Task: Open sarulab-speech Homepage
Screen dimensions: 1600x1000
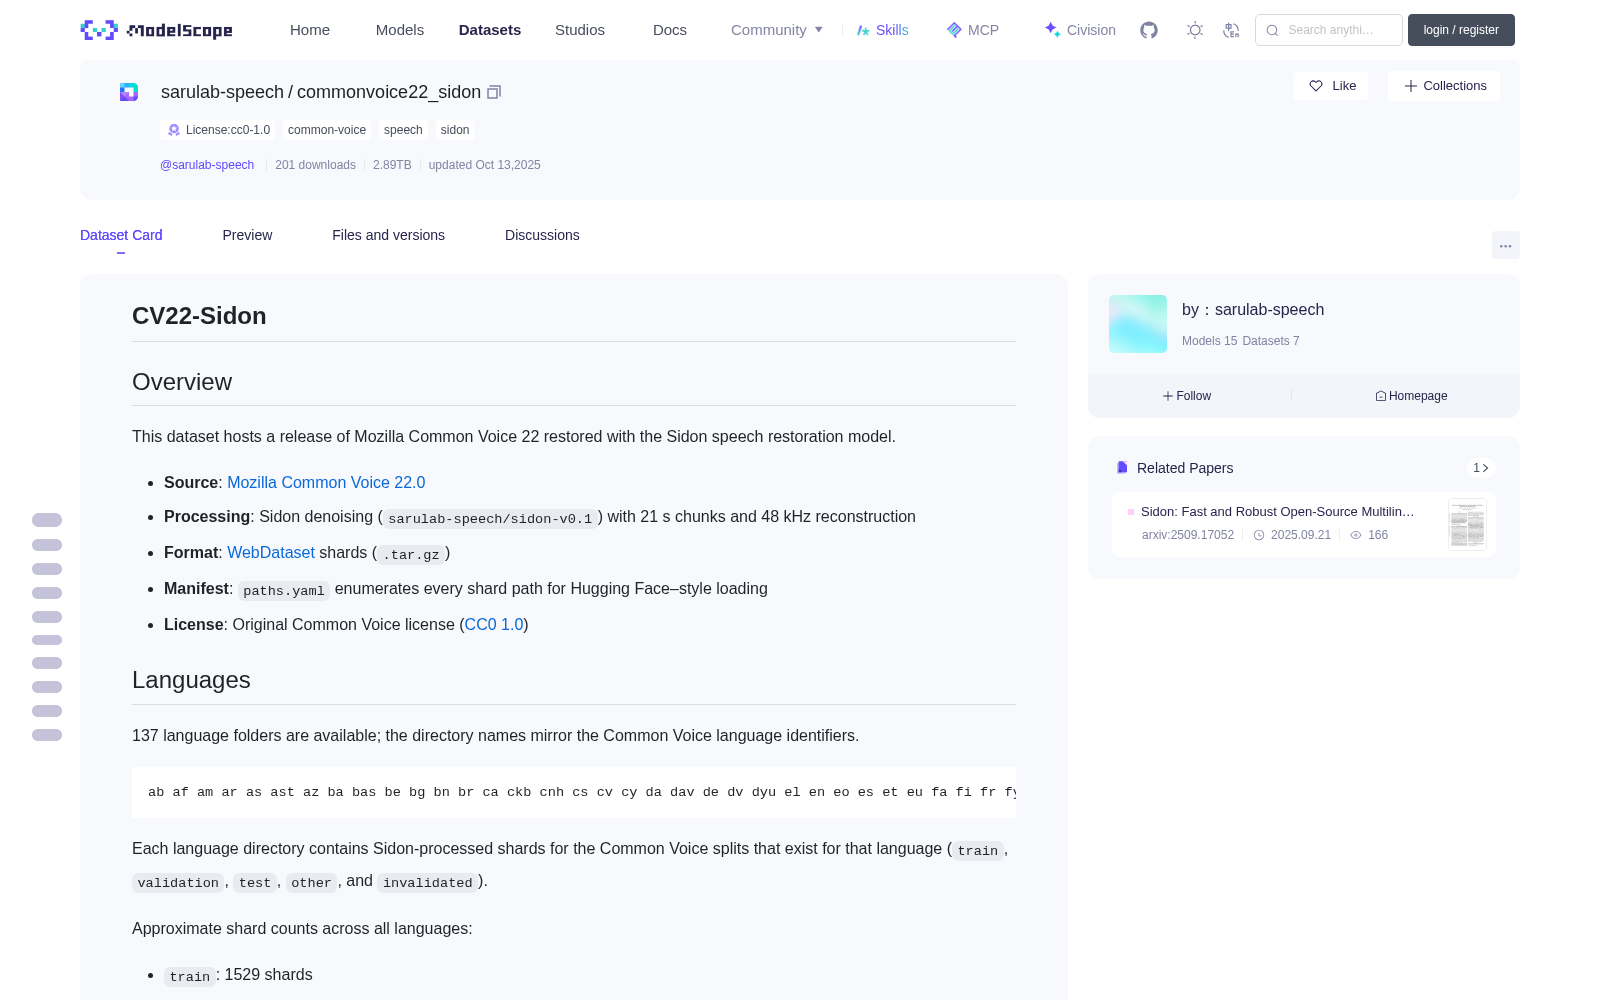Action: [1411, 396]
